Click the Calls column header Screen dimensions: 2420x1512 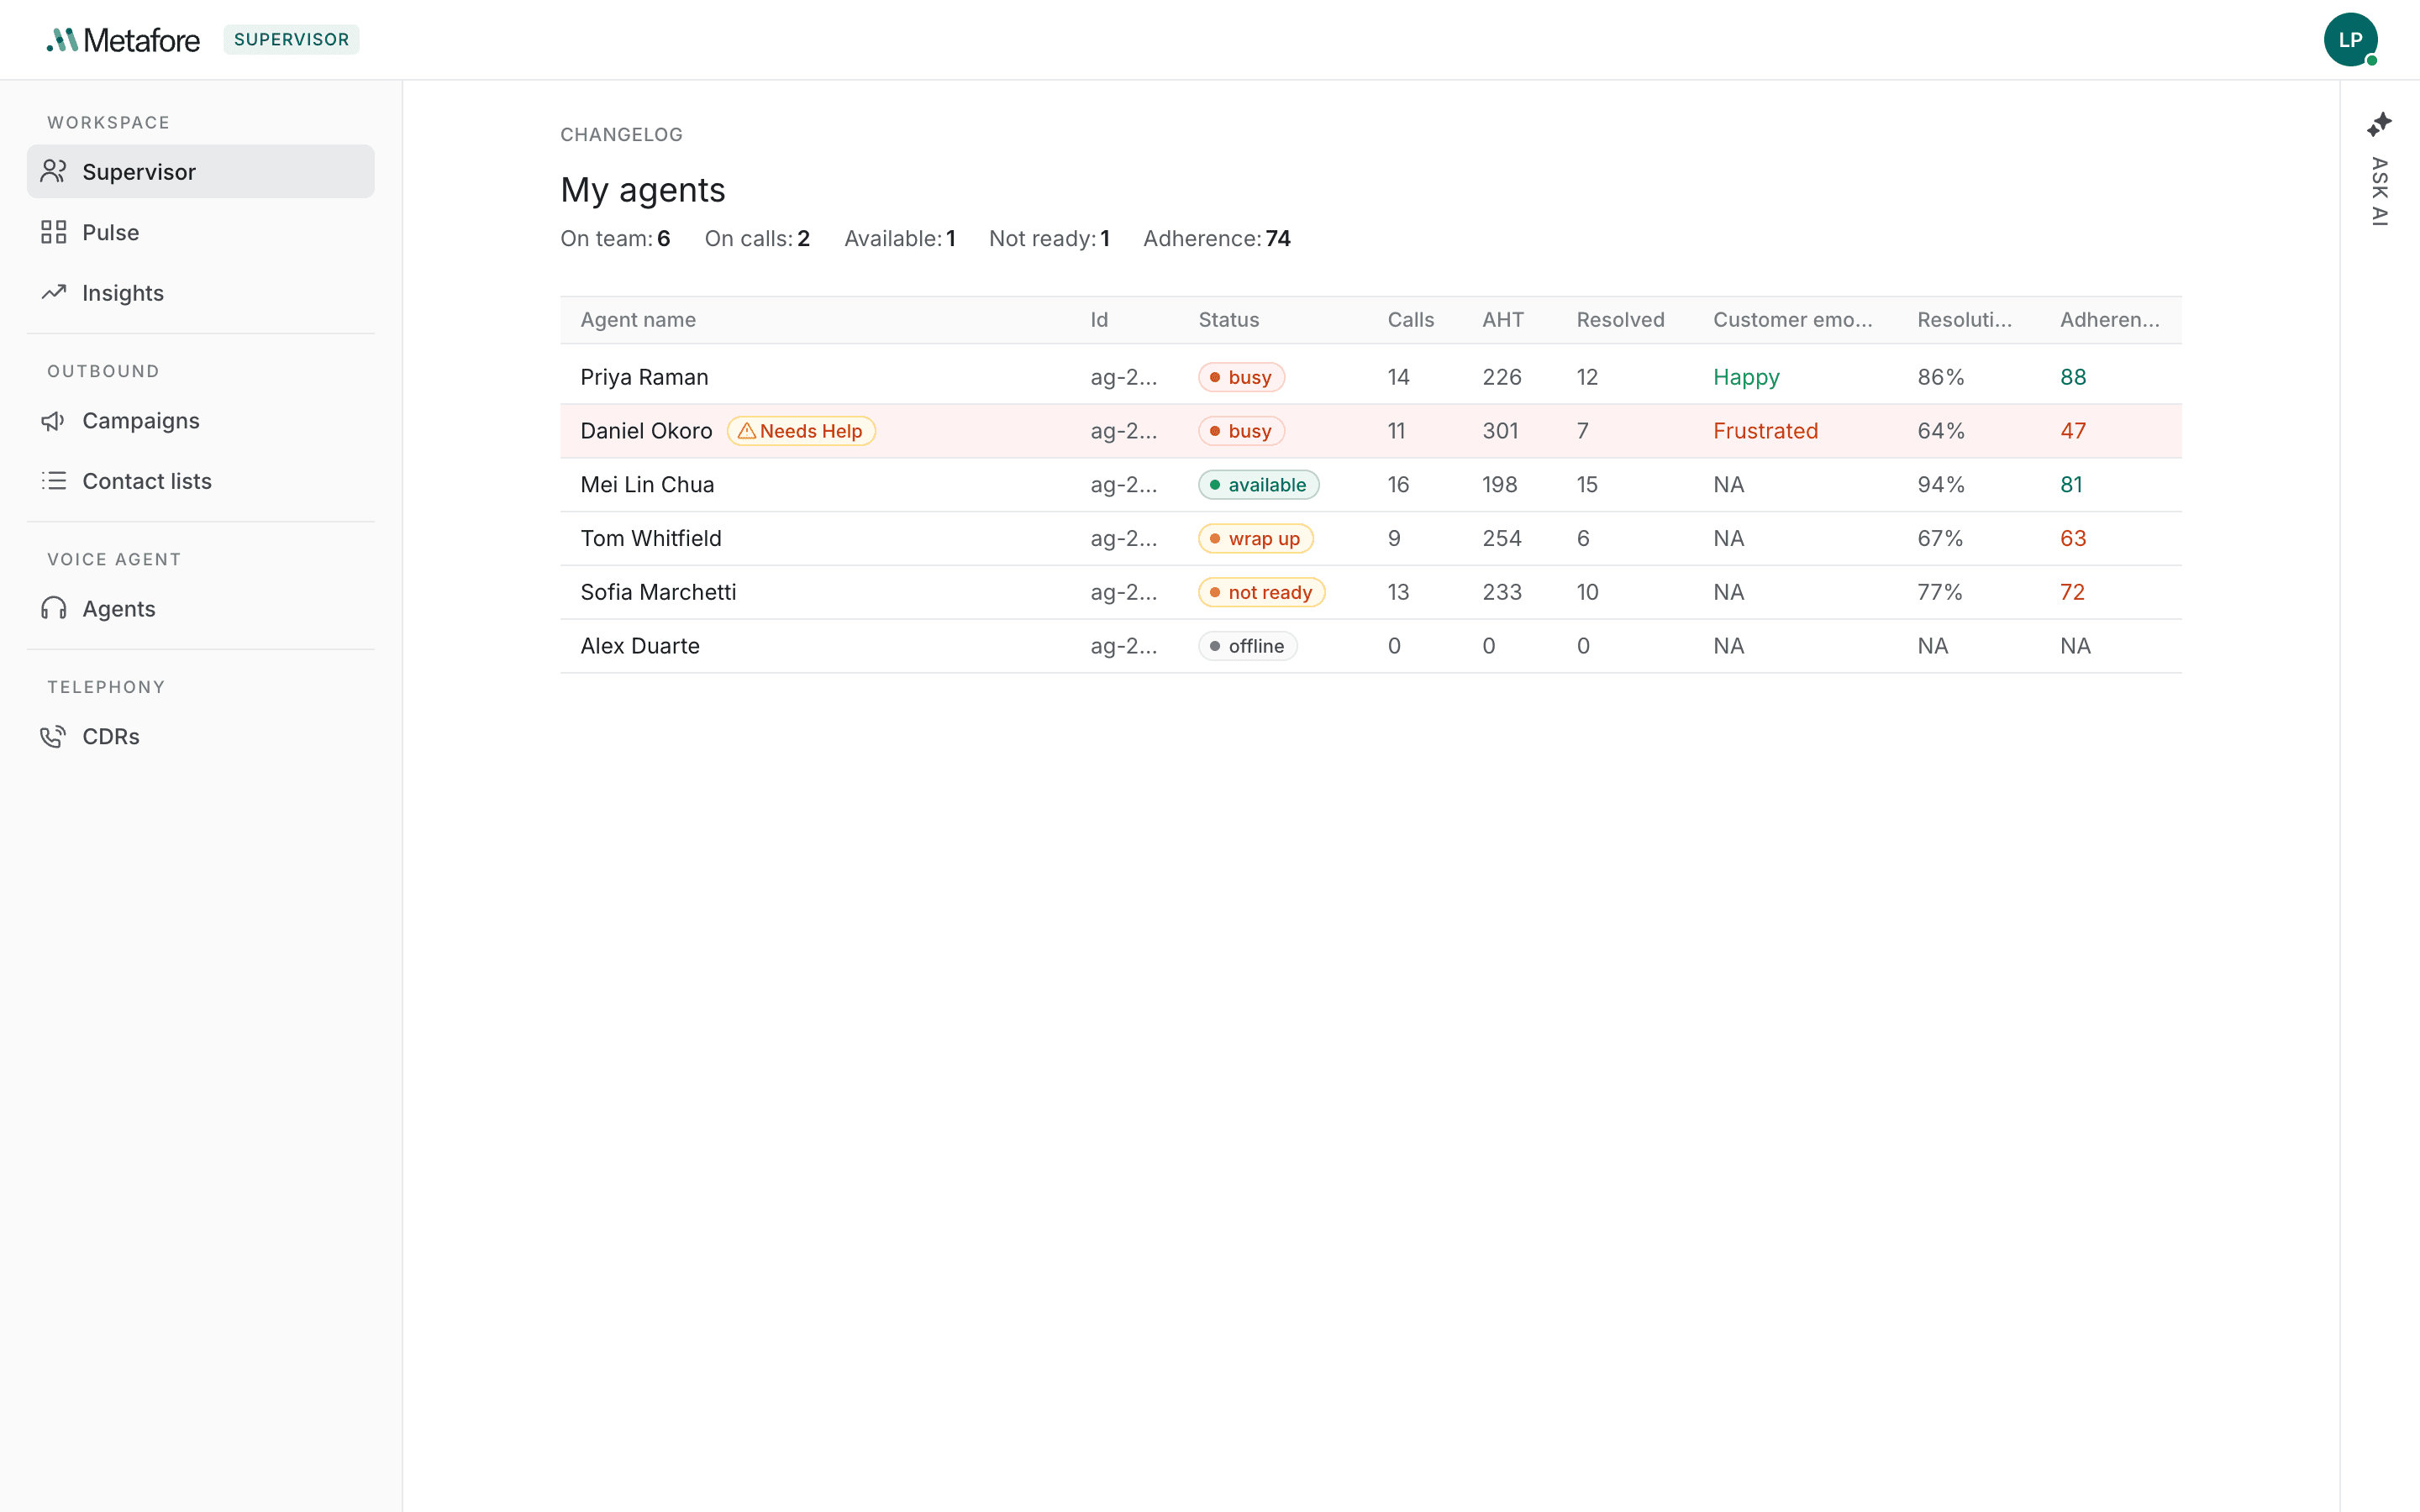click(1411, 320)
